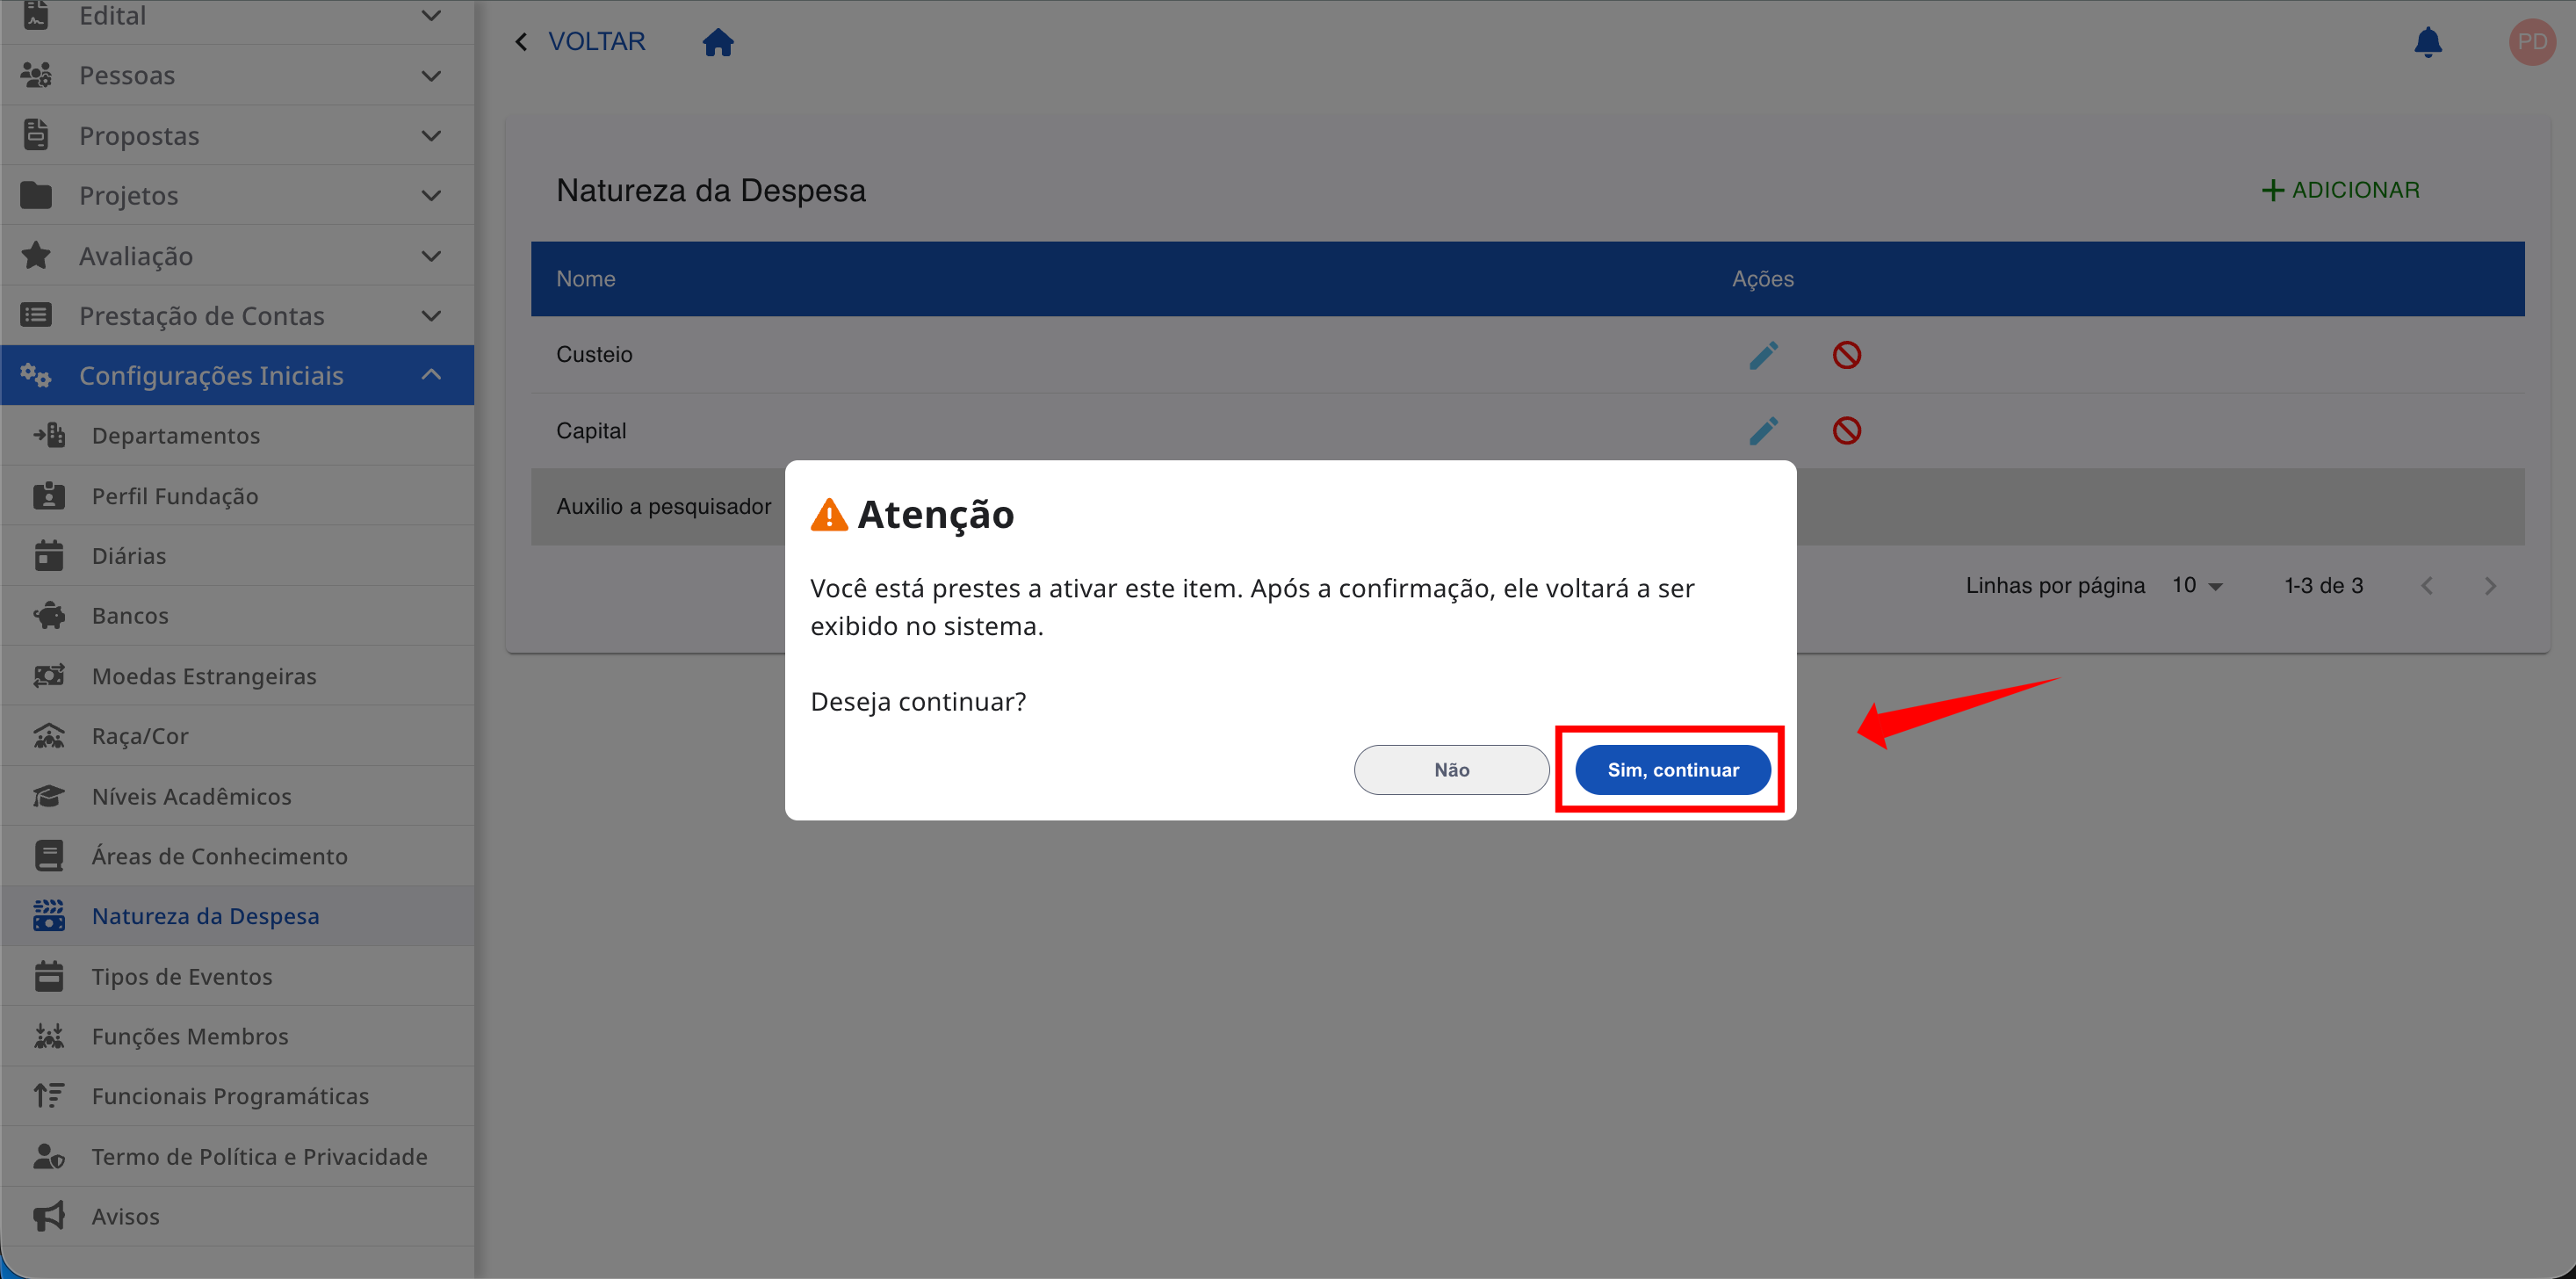This screenshot has height=1279, width=2576.
Task: Click the home icon in top bar
Action: [718, 42]
